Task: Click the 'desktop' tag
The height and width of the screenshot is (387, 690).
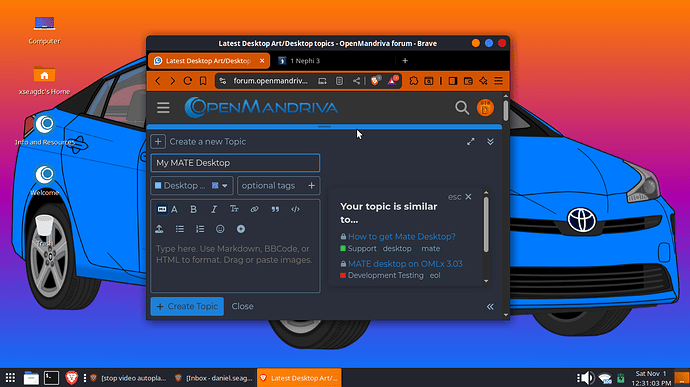Action: pos(397,249)
